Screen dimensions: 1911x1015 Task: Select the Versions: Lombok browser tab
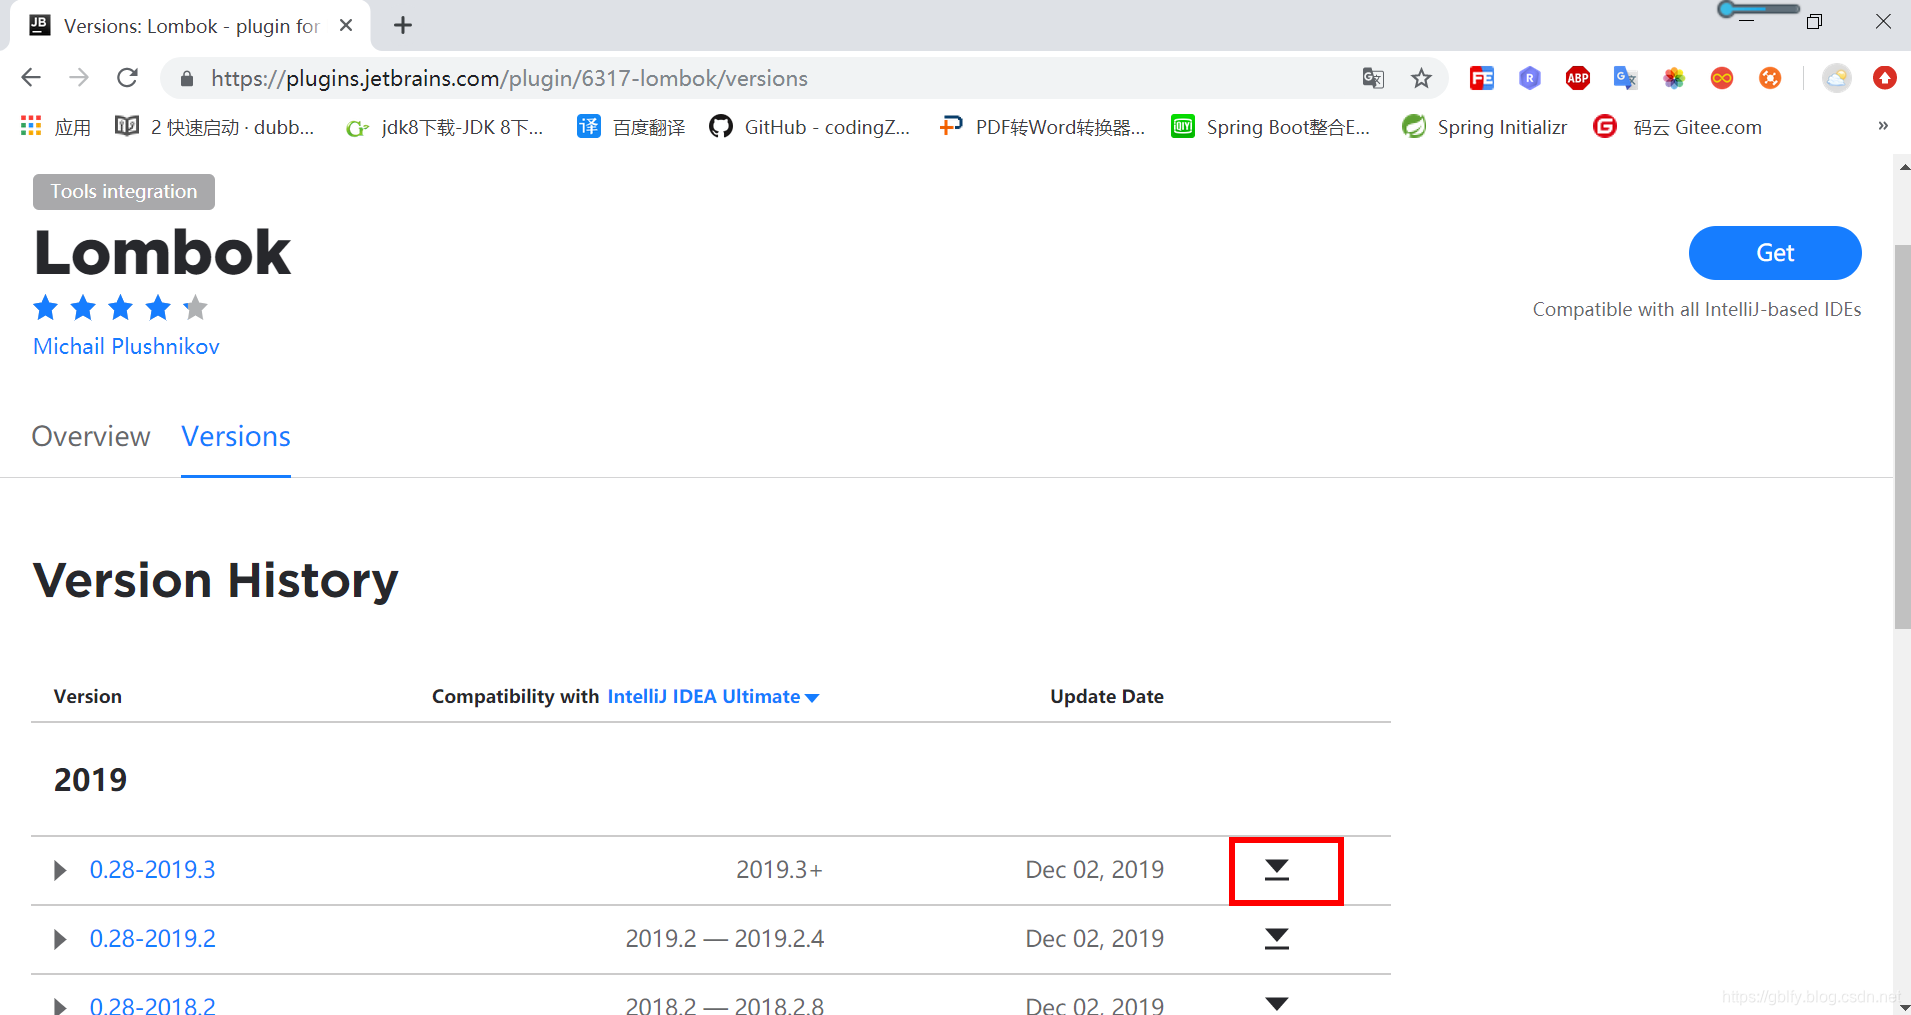coord(190,26)
